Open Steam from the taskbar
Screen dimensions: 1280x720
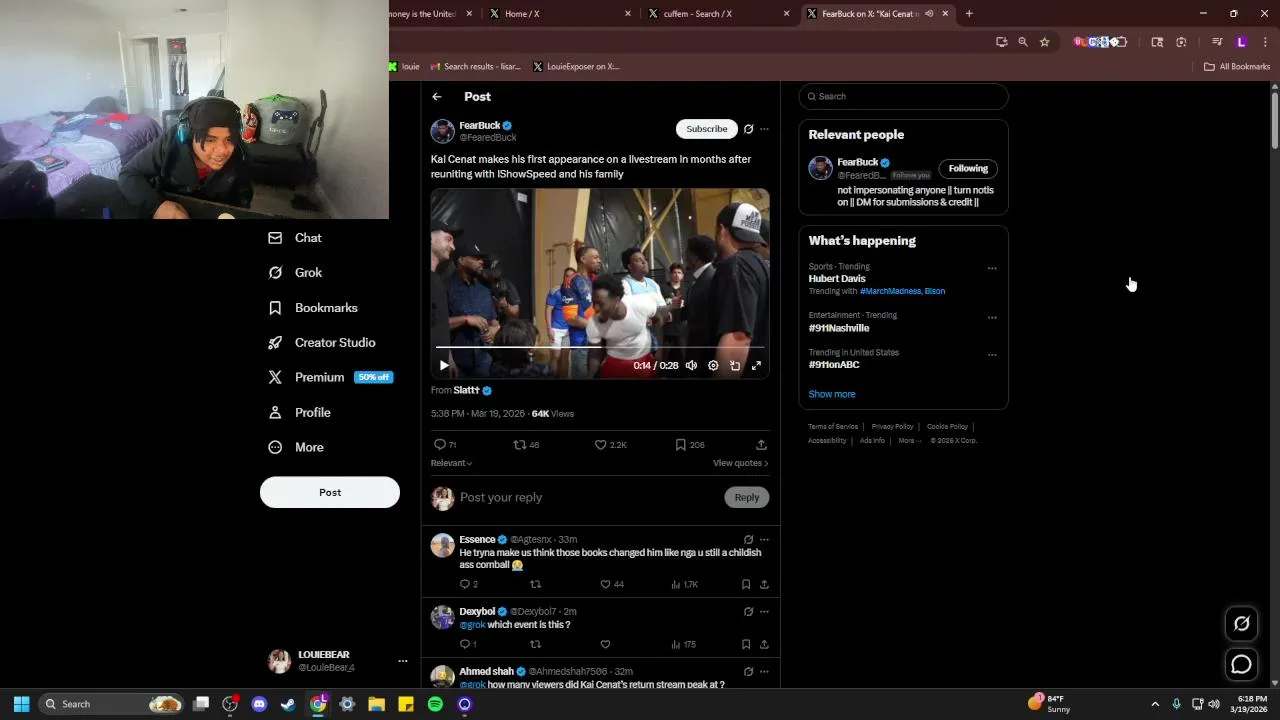(288, 704)
